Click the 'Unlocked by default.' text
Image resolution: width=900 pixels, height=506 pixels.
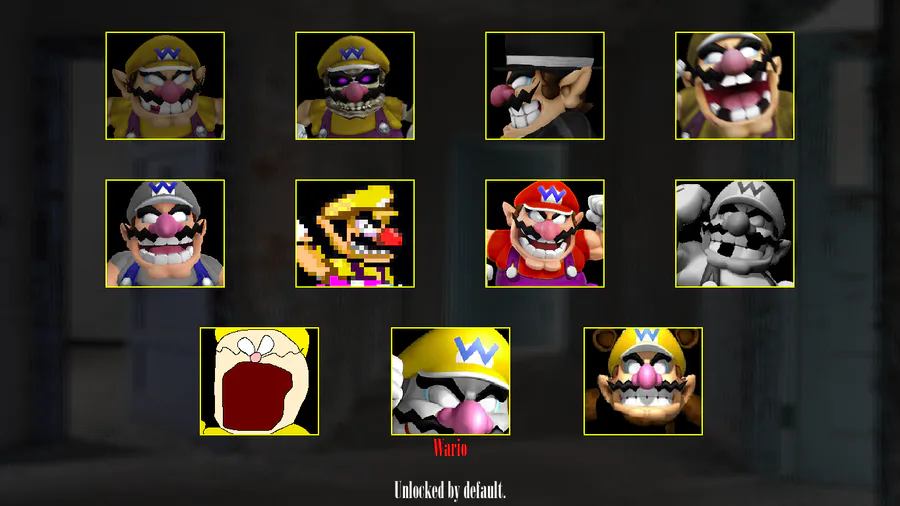pos(449,491)
